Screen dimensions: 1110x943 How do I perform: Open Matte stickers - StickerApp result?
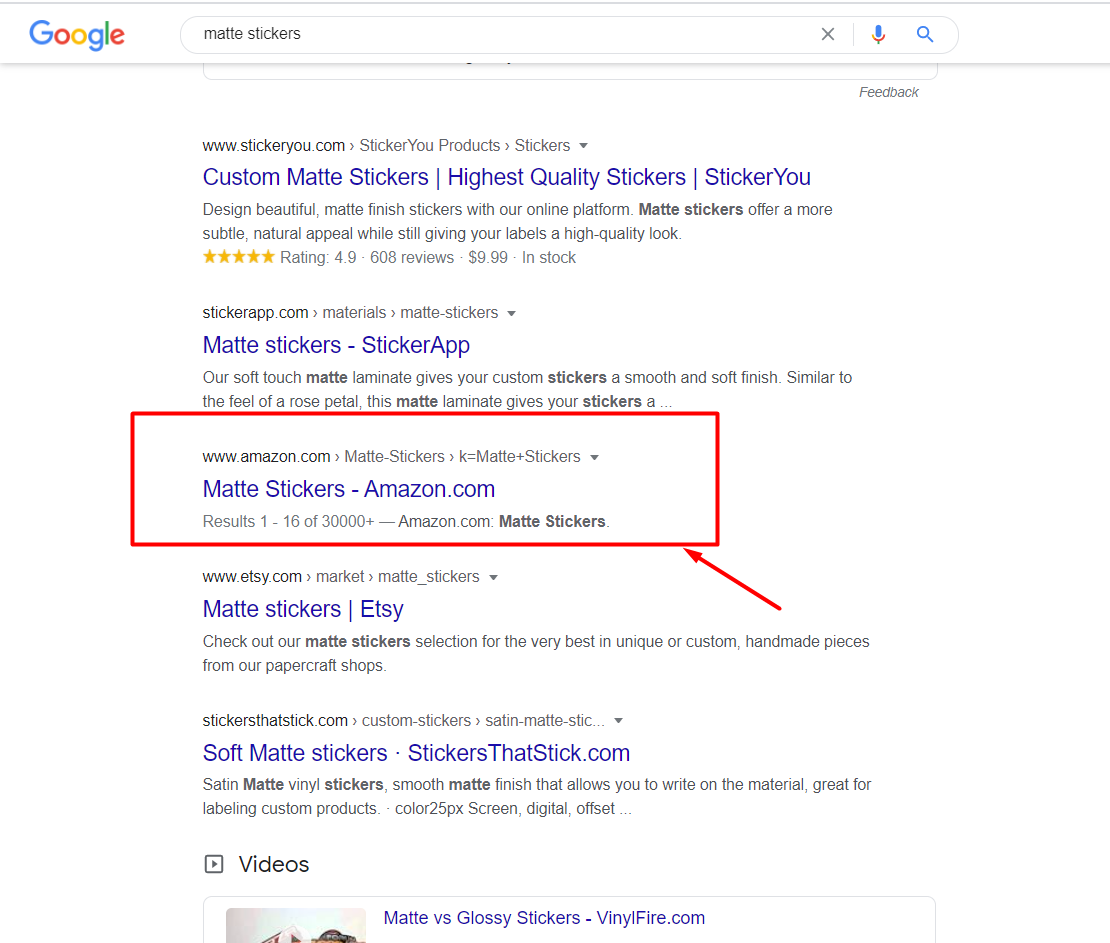coord(336,345)
